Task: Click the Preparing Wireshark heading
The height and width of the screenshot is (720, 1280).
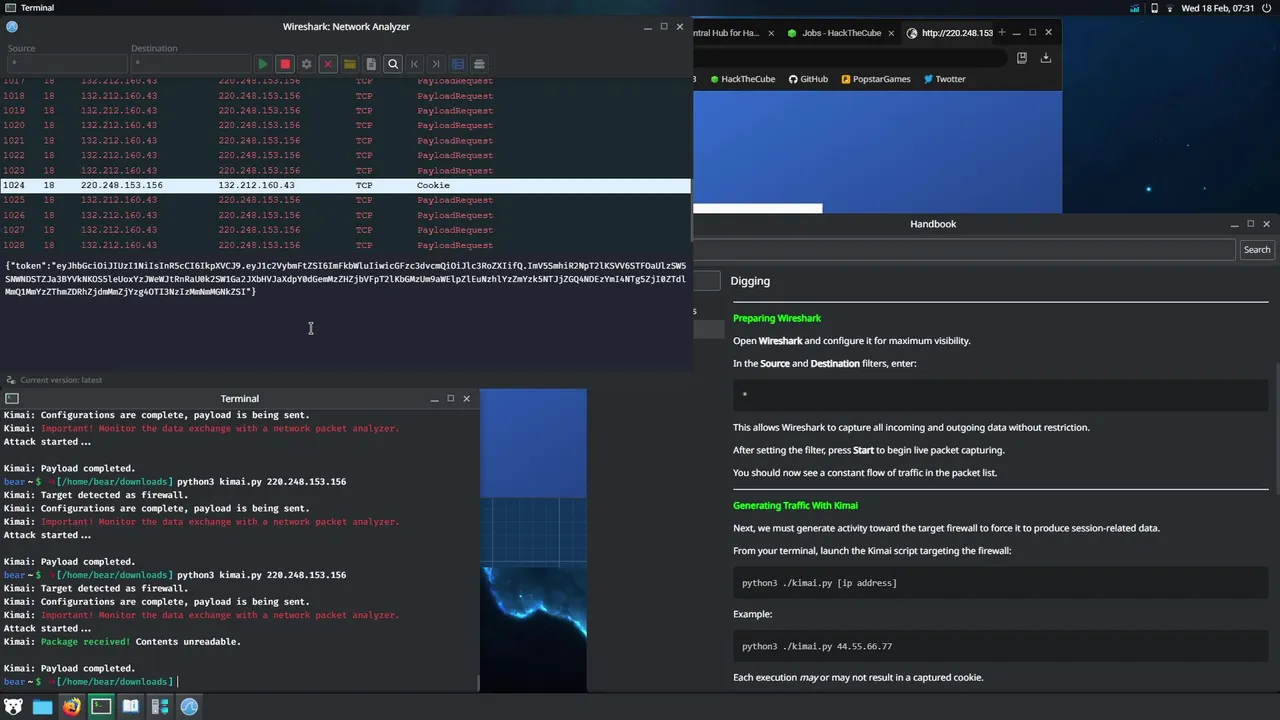Action: coord(777,318)
